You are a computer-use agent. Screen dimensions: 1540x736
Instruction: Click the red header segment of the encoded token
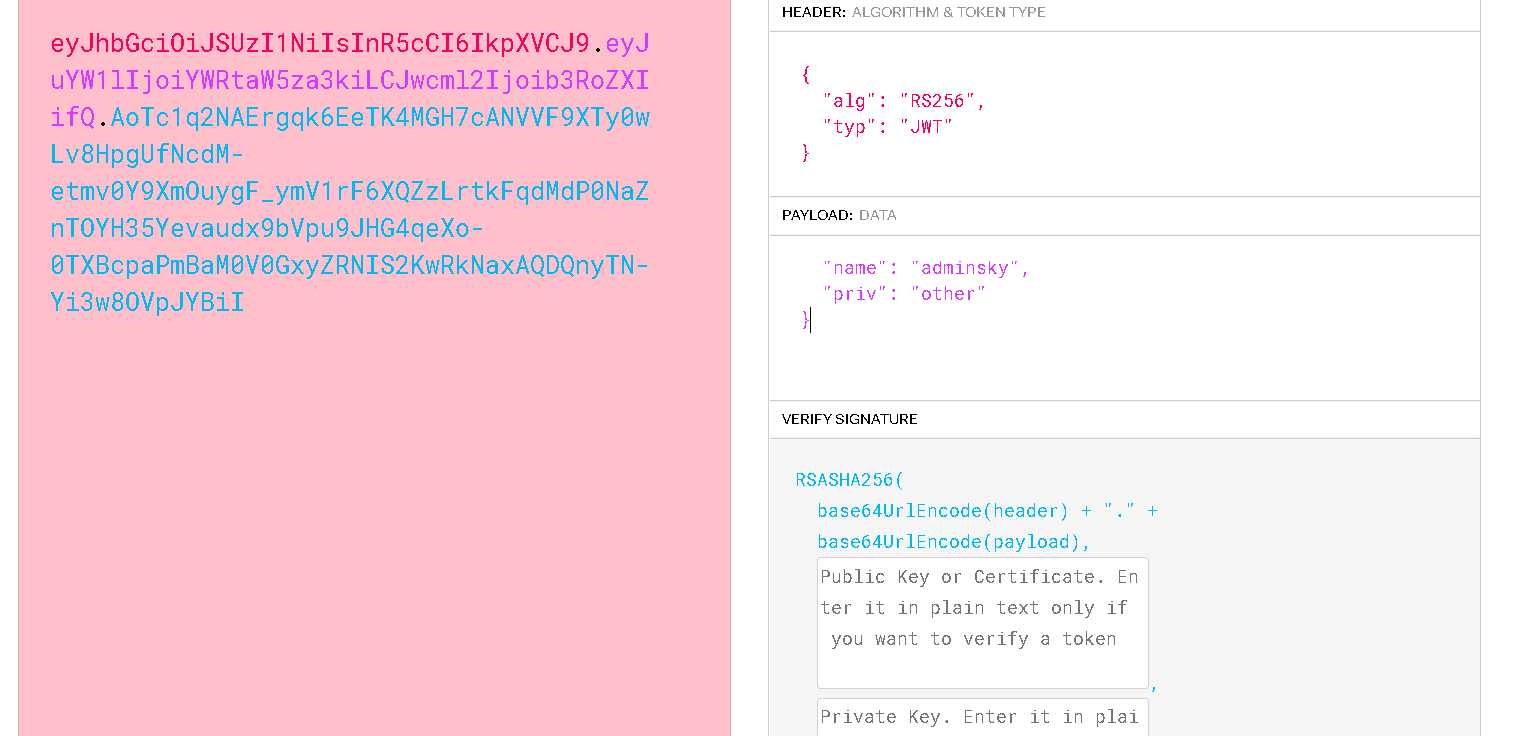point(320,44)
